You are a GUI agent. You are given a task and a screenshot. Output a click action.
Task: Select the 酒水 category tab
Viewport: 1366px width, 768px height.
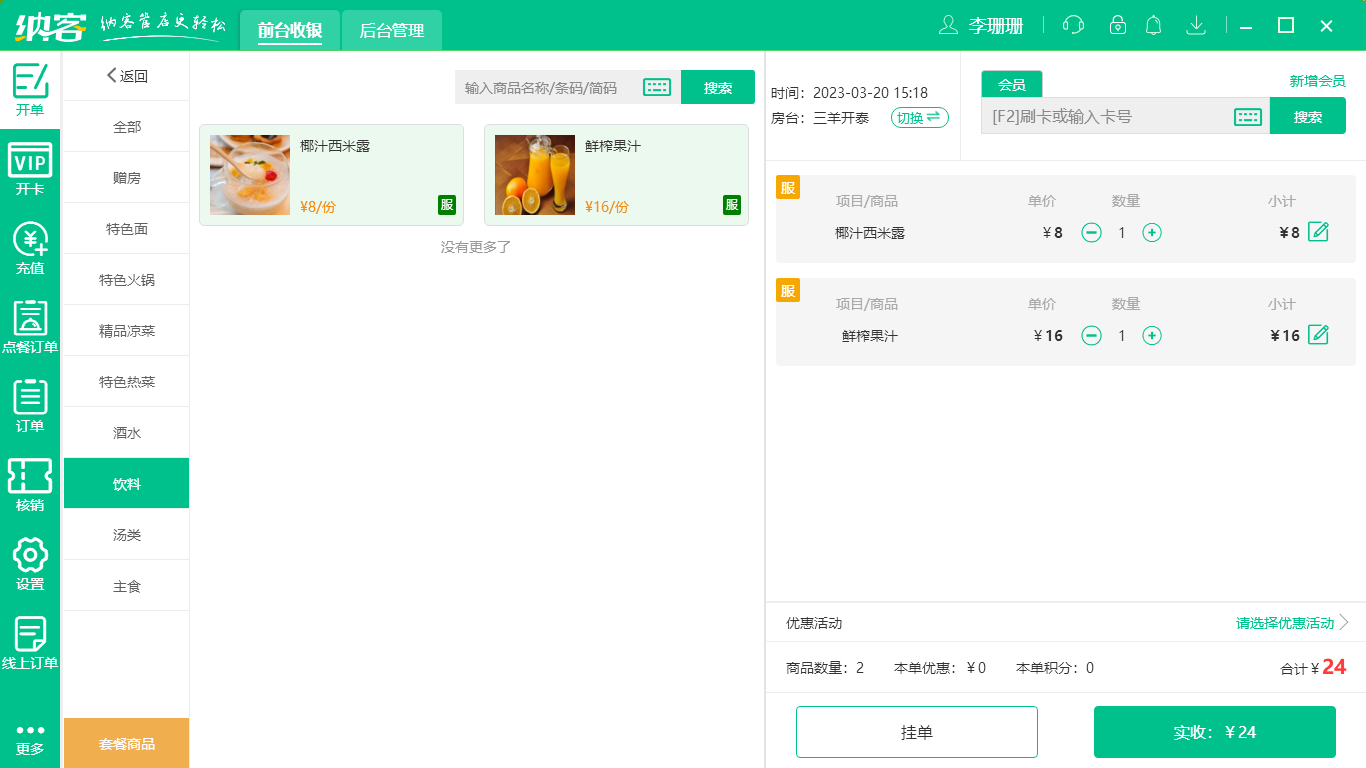[125, 432]
